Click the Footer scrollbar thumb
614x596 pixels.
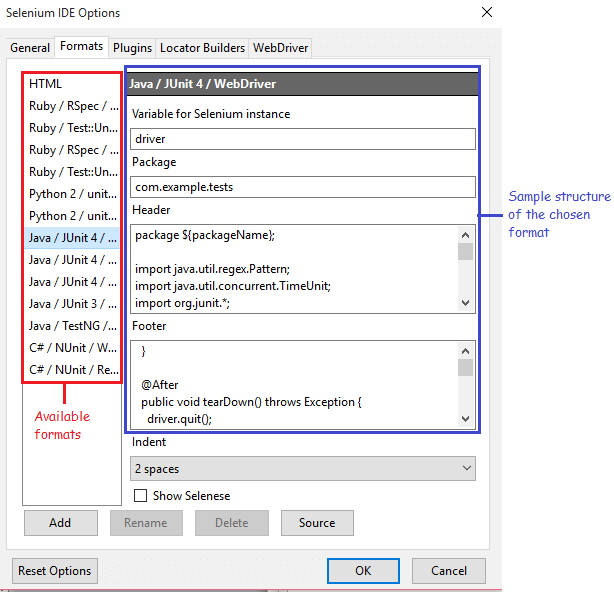click(465, 367)
